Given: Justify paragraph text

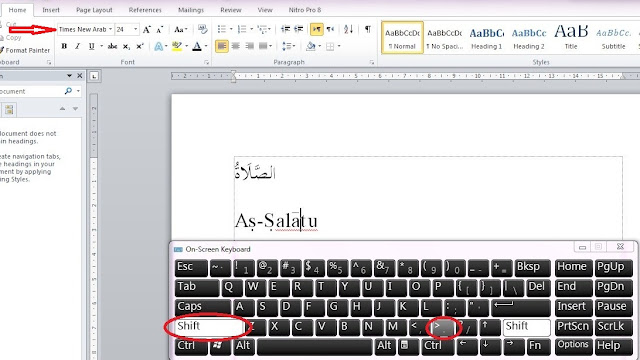Looking at the screenshot, I should pos(262,46).
